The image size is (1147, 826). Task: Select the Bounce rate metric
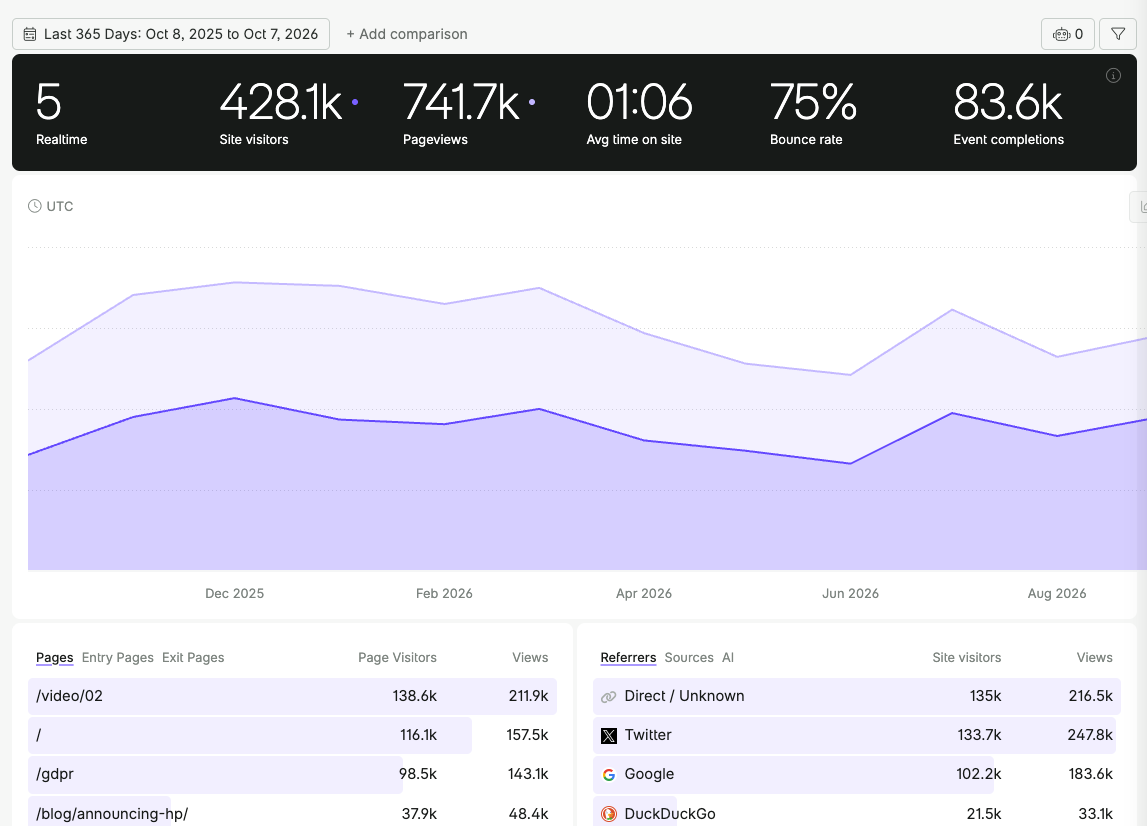(813, 113)
